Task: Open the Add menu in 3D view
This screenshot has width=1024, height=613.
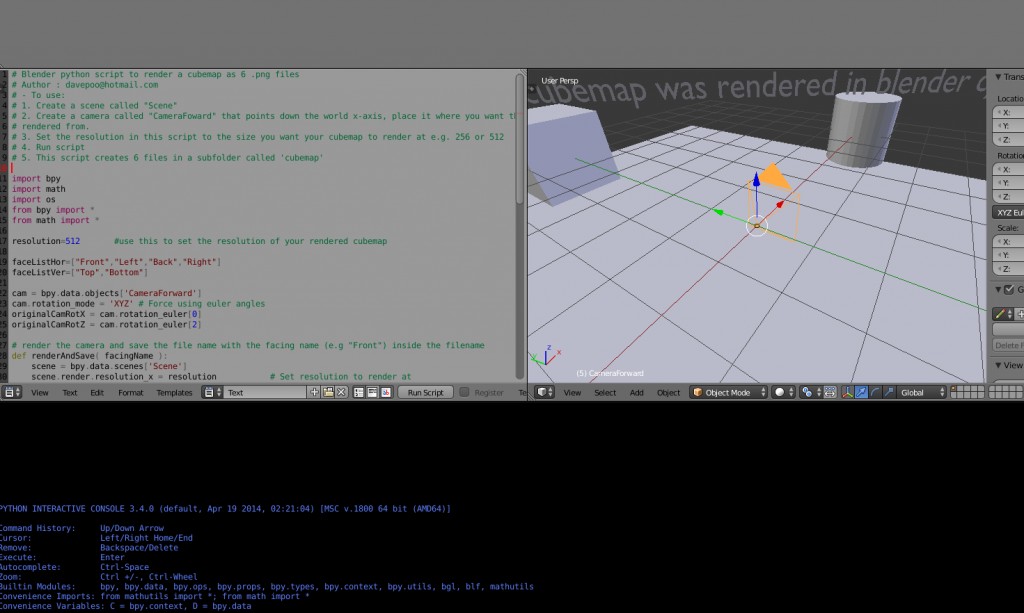Action: tap(637, 392)
